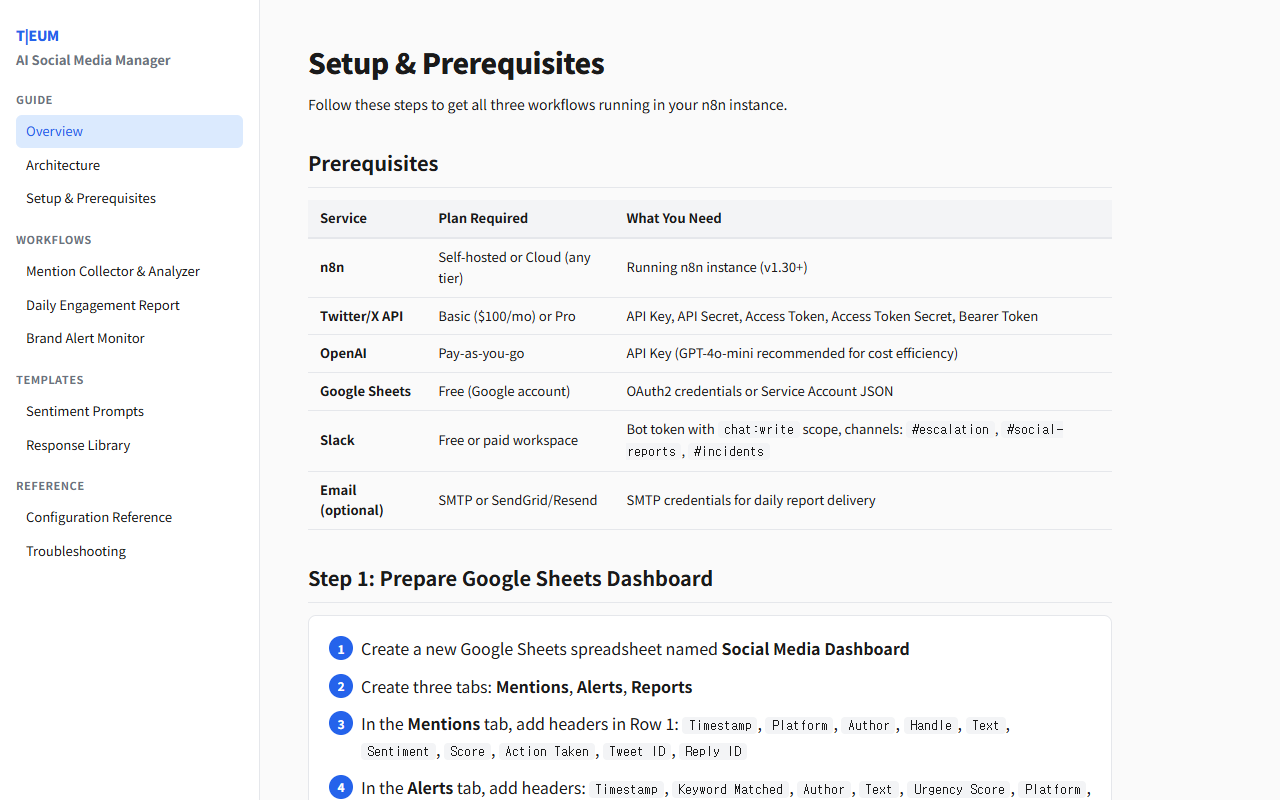Click the Prerequisites section heading

tap(373, 164)
